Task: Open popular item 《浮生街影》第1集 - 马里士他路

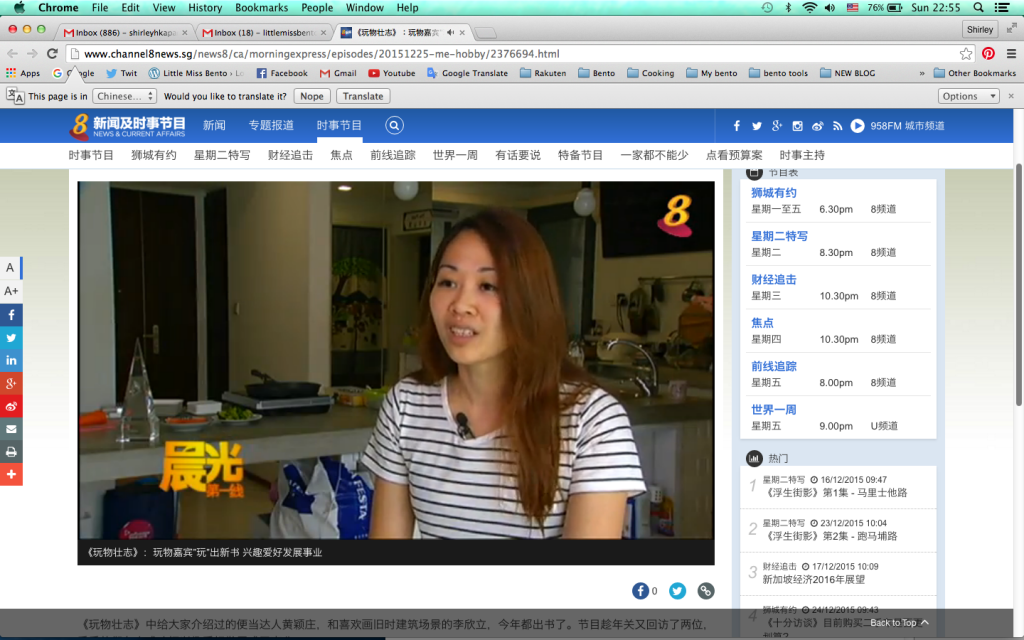Action: click(835, 493)
